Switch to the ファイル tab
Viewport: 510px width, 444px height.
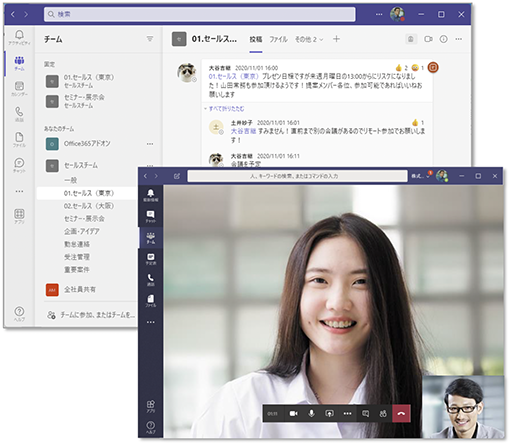pos(278,39)
